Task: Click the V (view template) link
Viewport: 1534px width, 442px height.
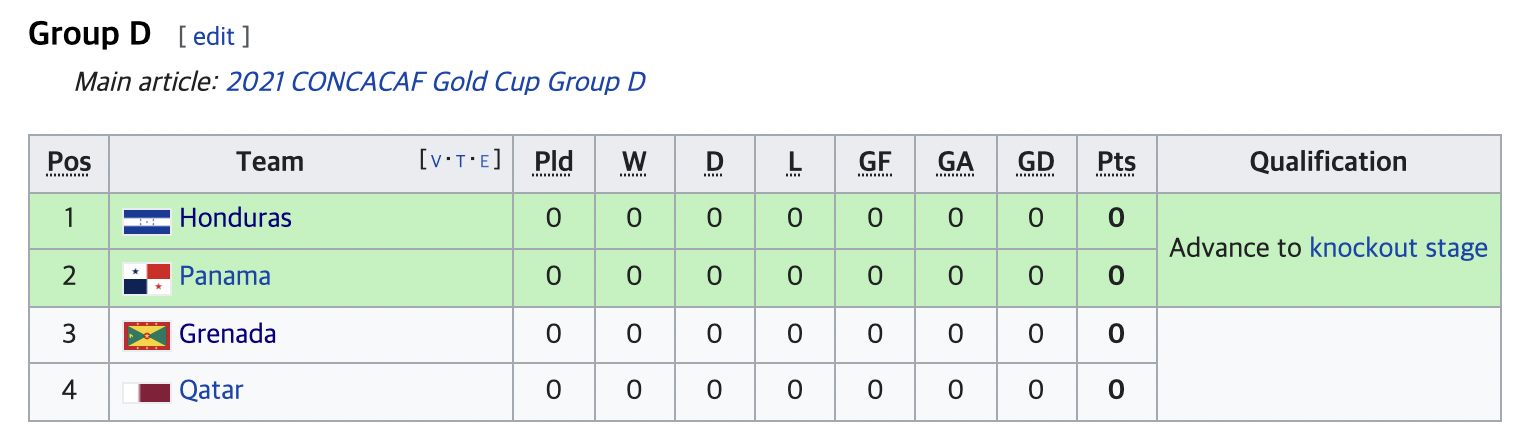Action: [437, 161]
